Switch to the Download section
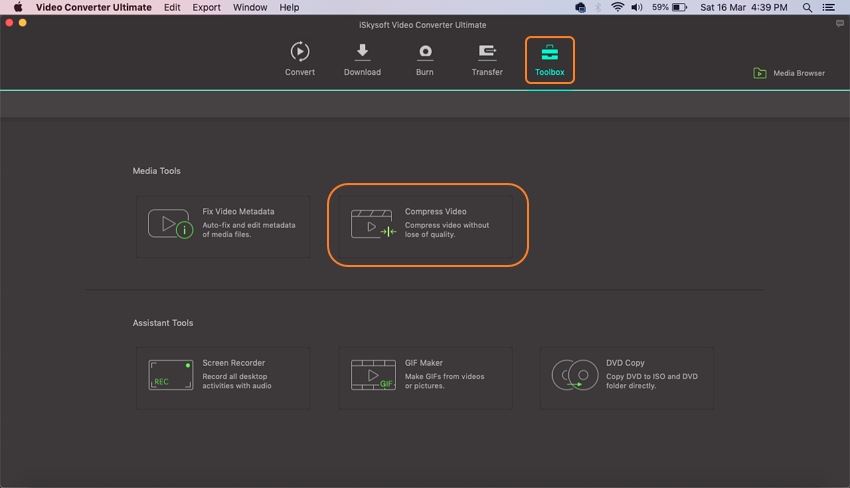Viewport: 850px width, 488px height. [x=362, y=52]
